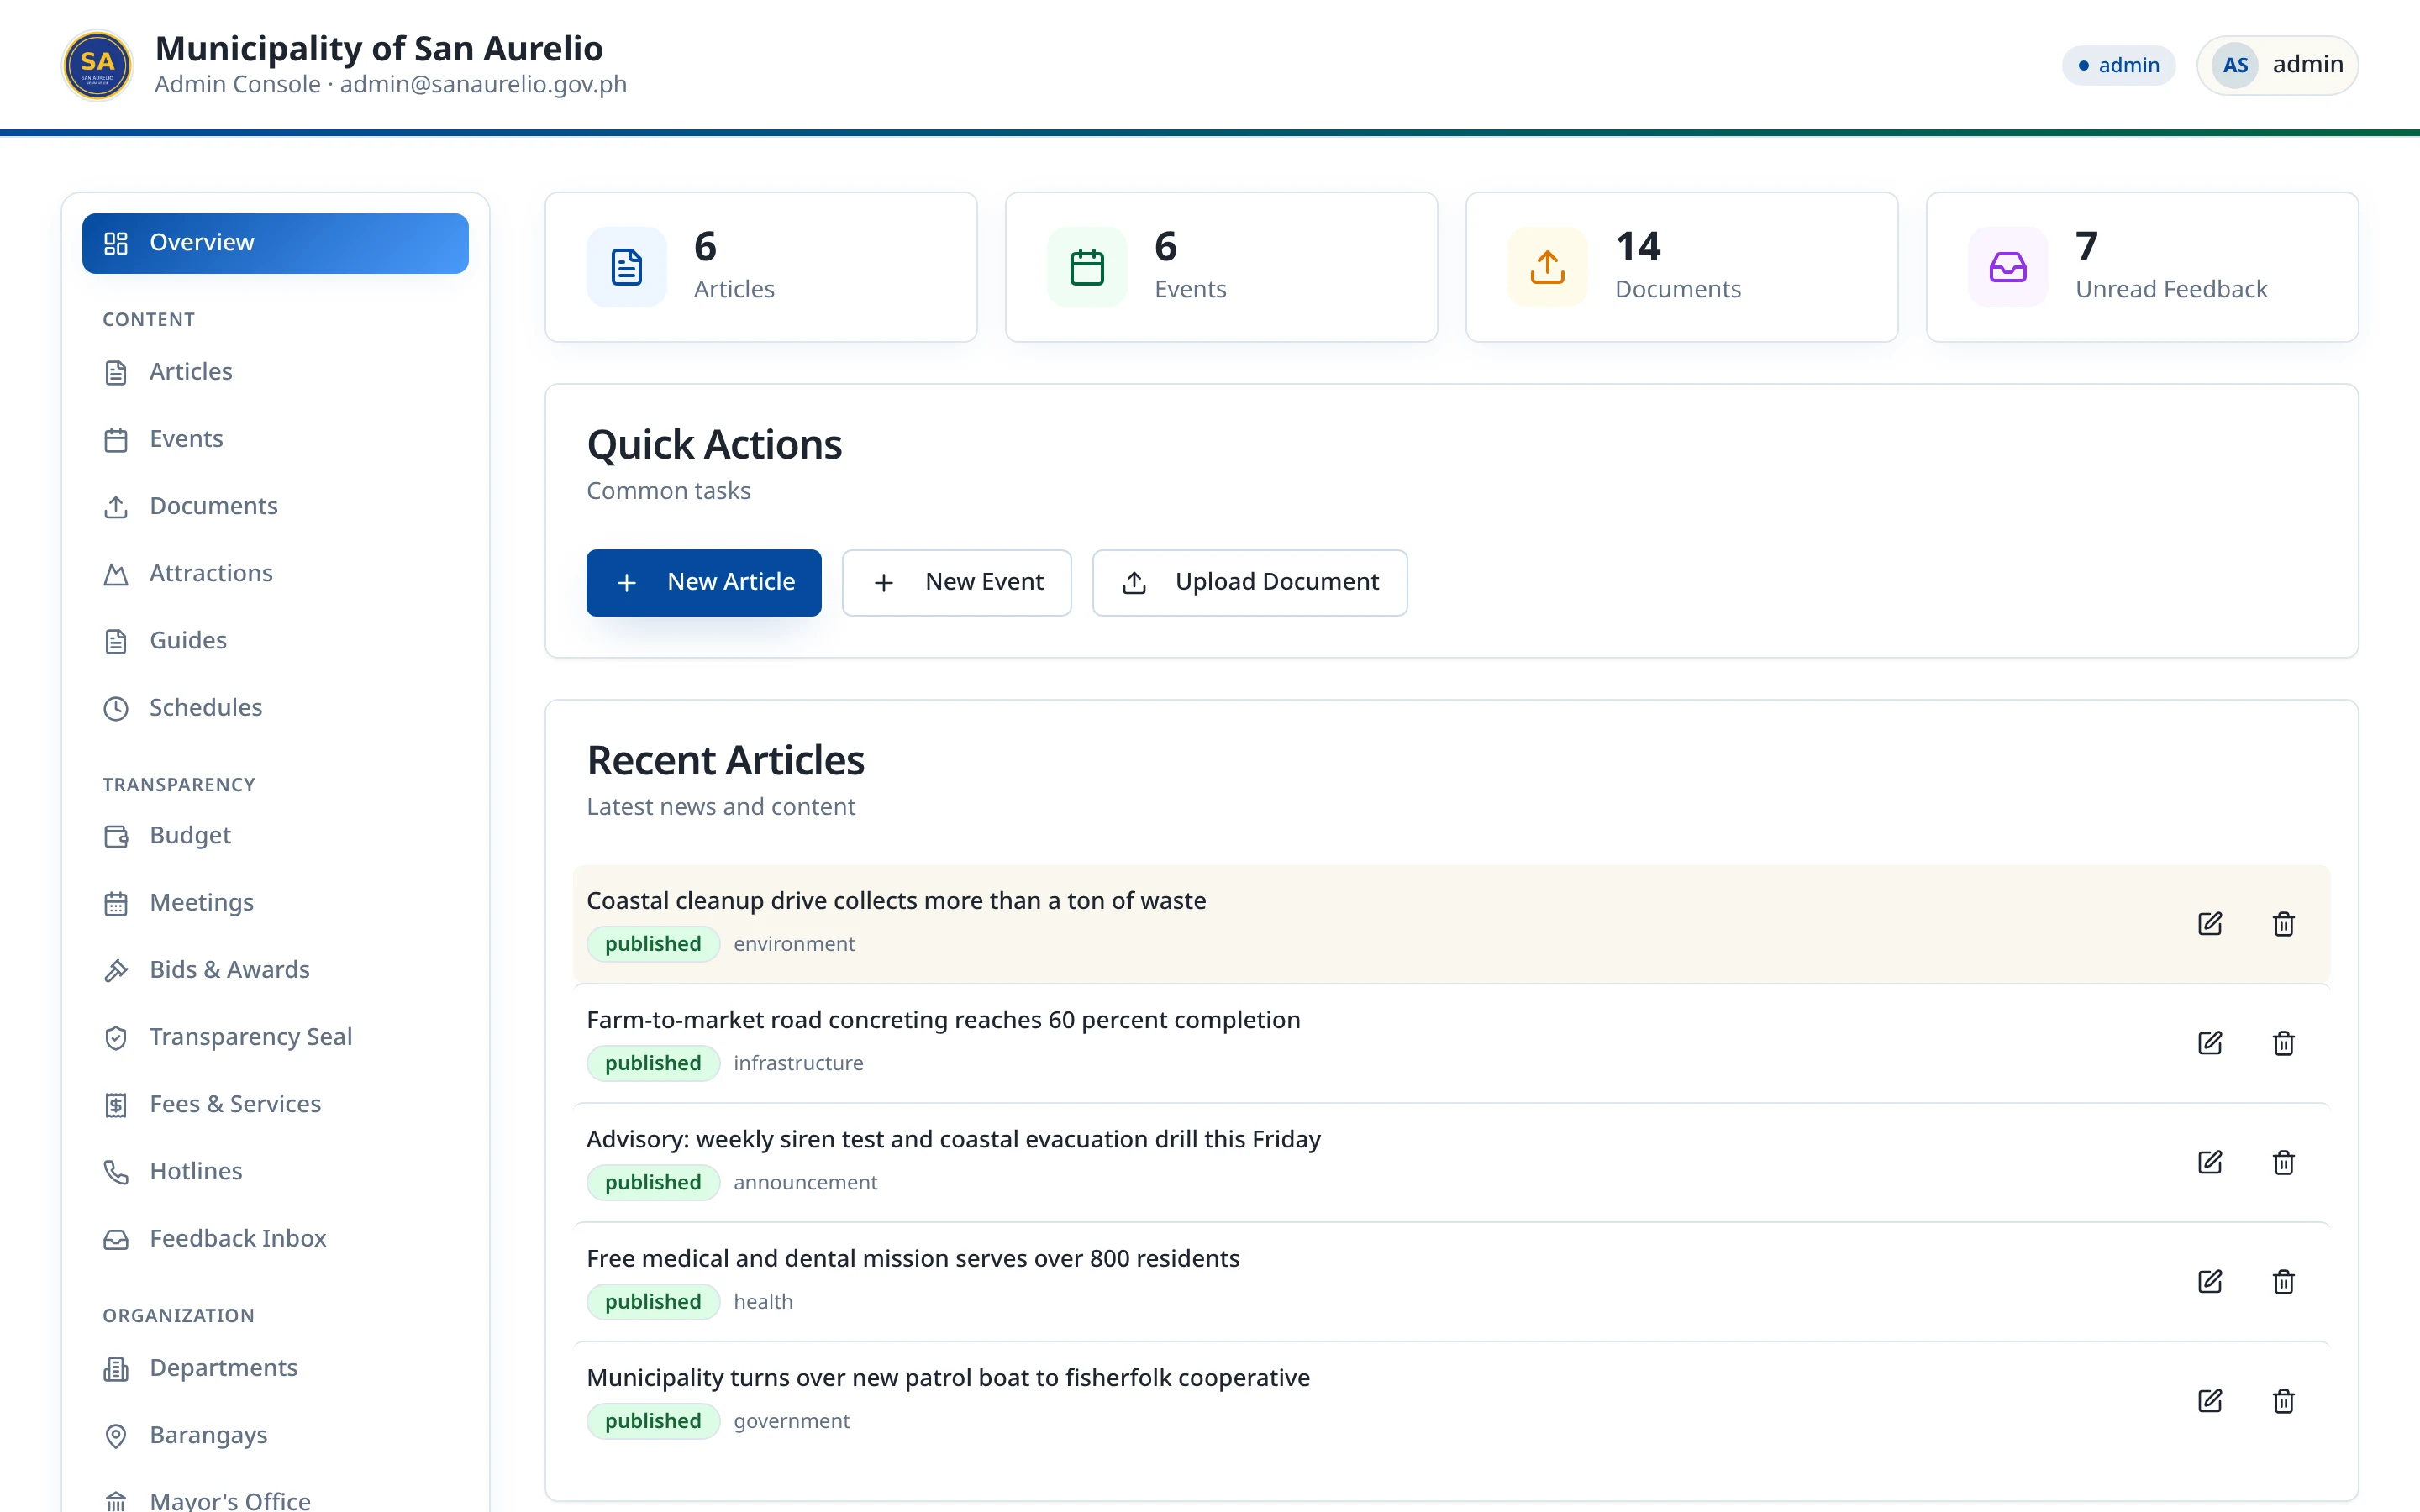Screen dimensions: 2420x1512
Task: Edit the Coastal cleanup drive article
Action: (2210, 924)
